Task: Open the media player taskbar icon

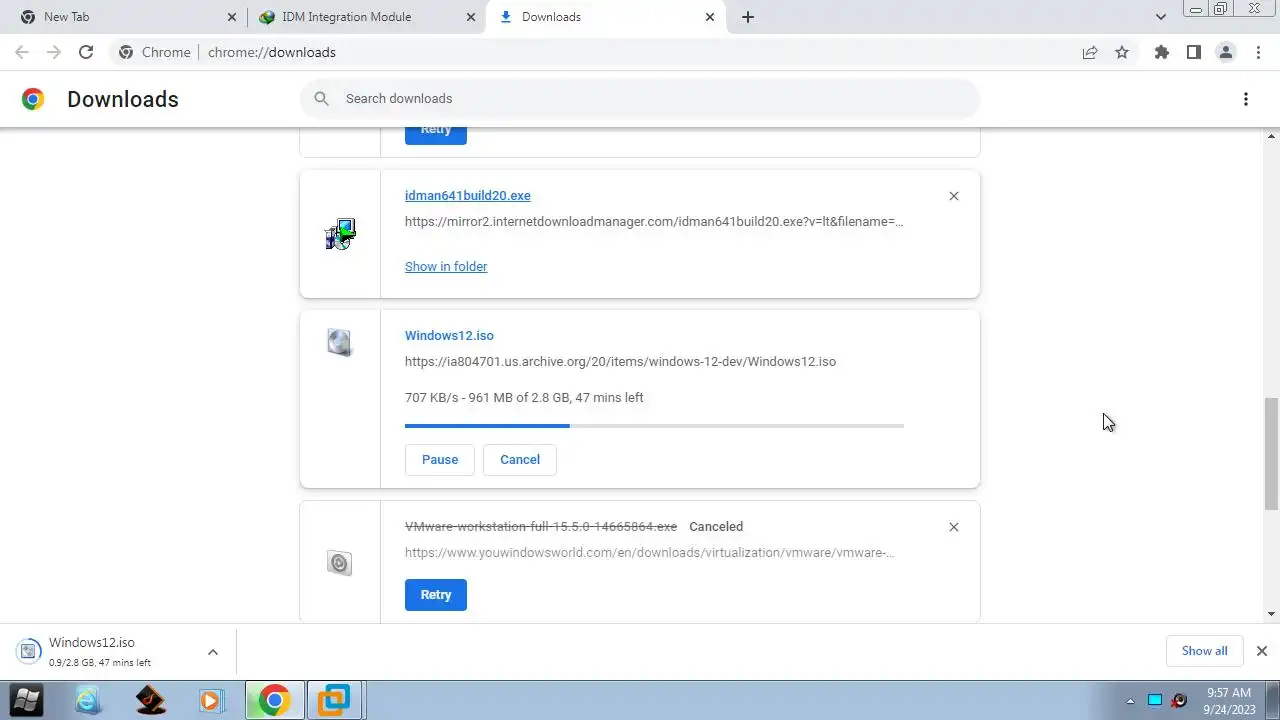Action: pos(211,700)
